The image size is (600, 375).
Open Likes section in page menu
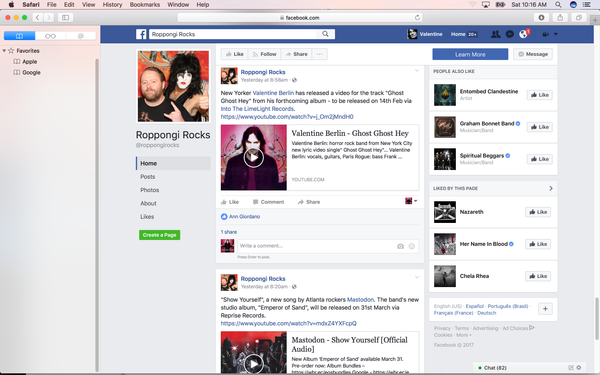147,217
